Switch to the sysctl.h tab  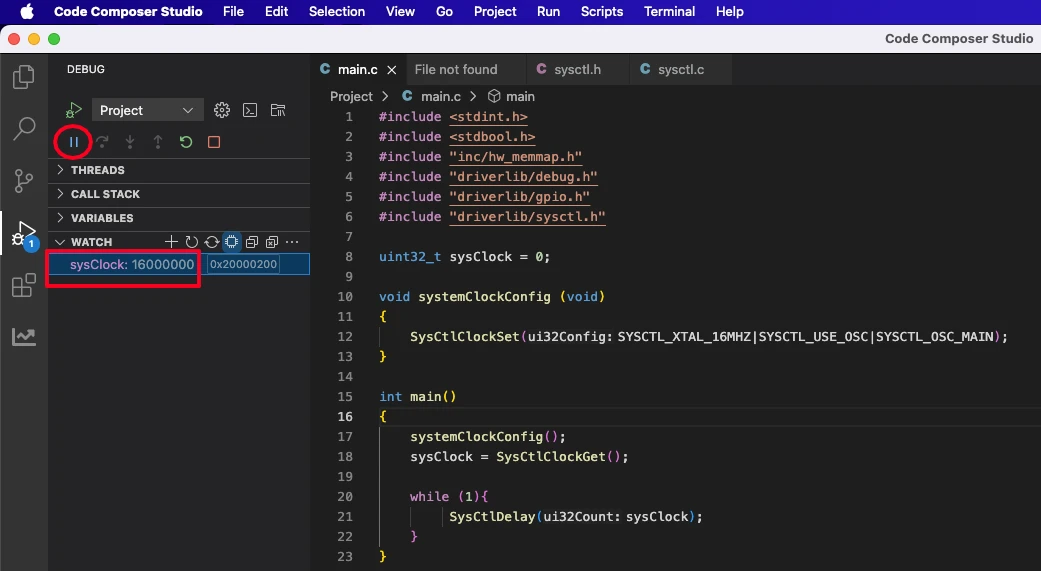click(576, 69)
